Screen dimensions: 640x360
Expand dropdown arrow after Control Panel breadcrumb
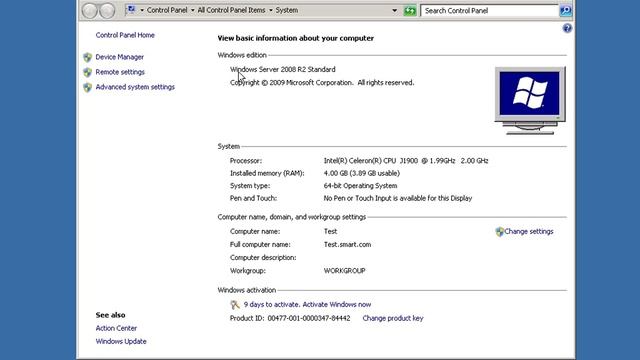pos(192,10)
